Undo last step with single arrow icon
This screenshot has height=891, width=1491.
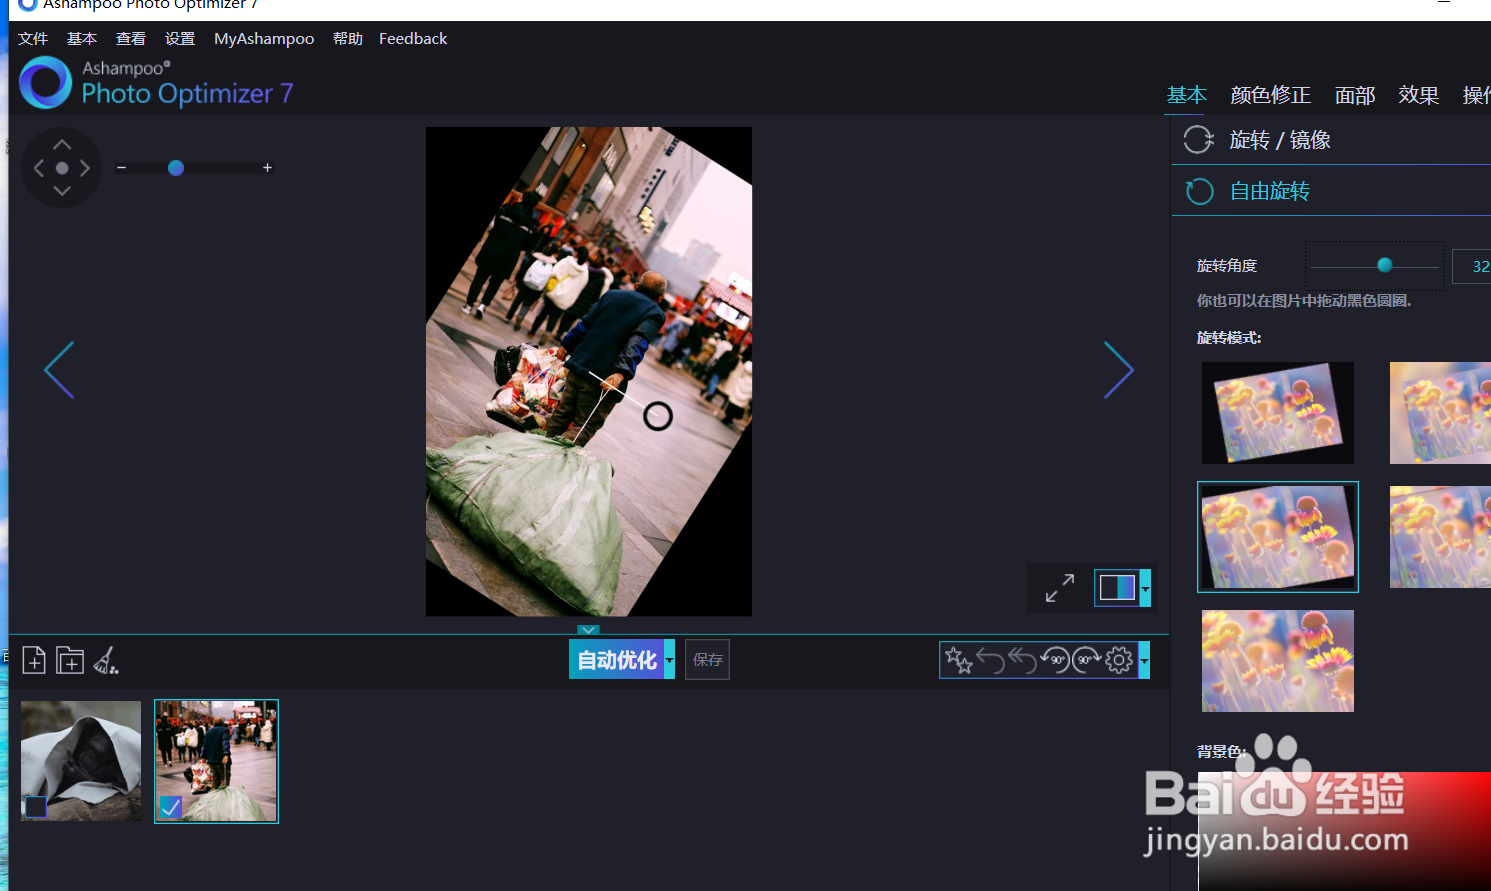pyautogui.click(x=990, y=660)
